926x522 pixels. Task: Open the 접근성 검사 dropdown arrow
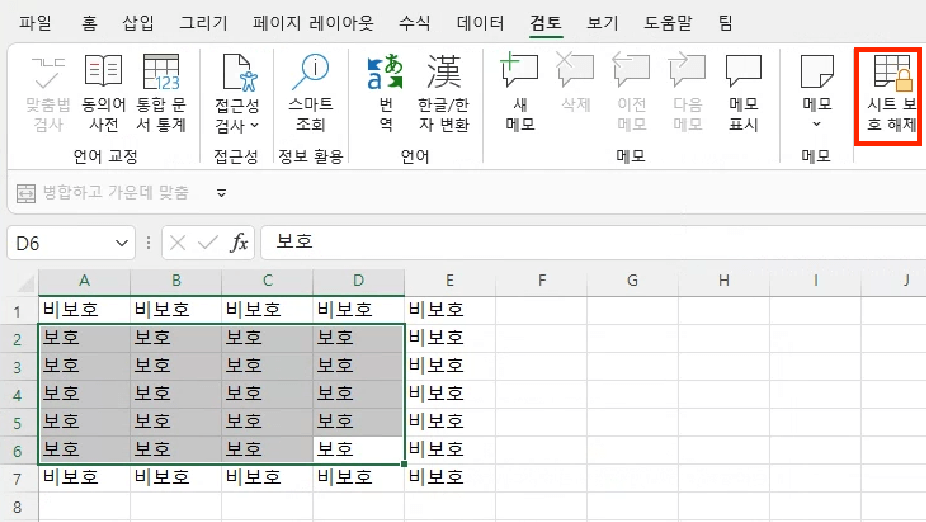click(255, 125)
